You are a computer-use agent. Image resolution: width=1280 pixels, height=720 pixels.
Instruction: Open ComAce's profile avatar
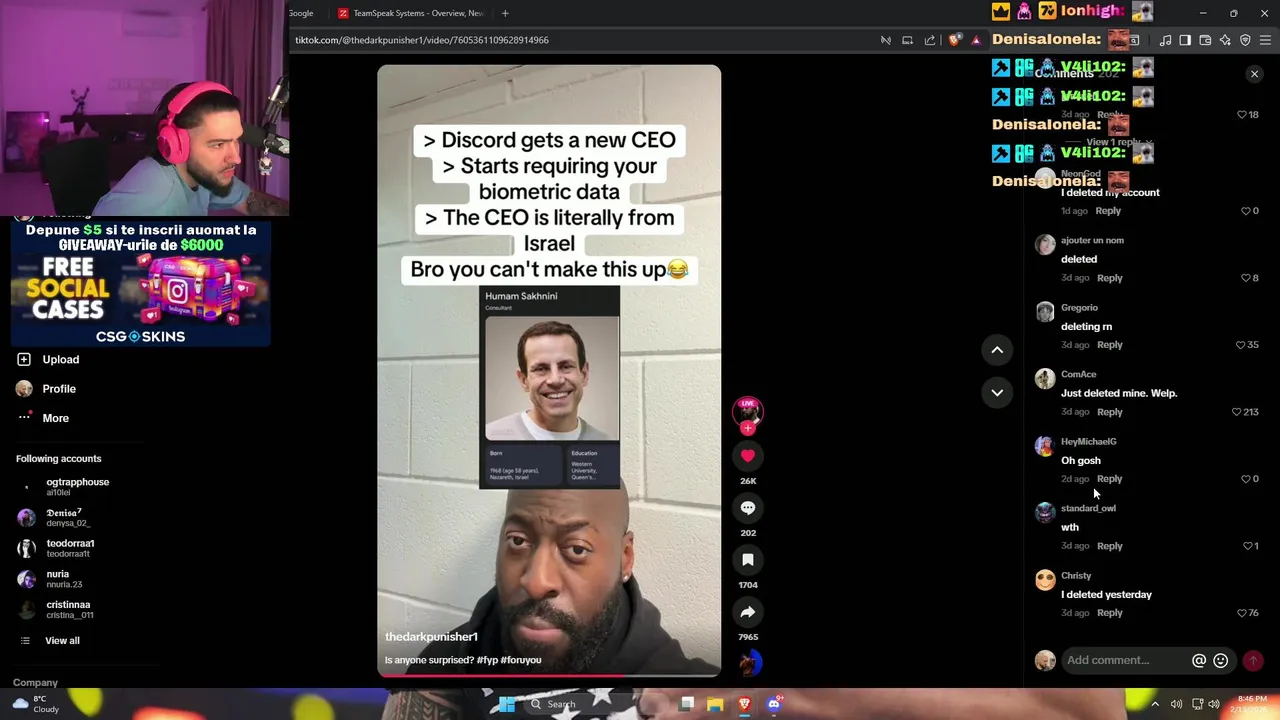(1045, 379)
